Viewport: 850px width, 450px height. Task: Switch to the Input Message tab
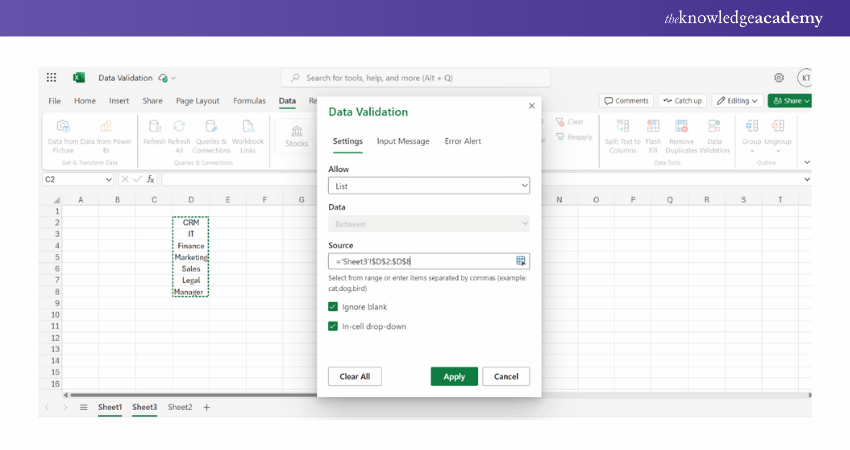[403, 141]
